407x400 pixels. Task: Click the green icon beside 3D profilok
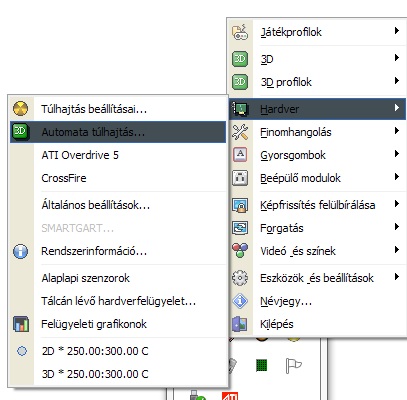click(240, 82)
